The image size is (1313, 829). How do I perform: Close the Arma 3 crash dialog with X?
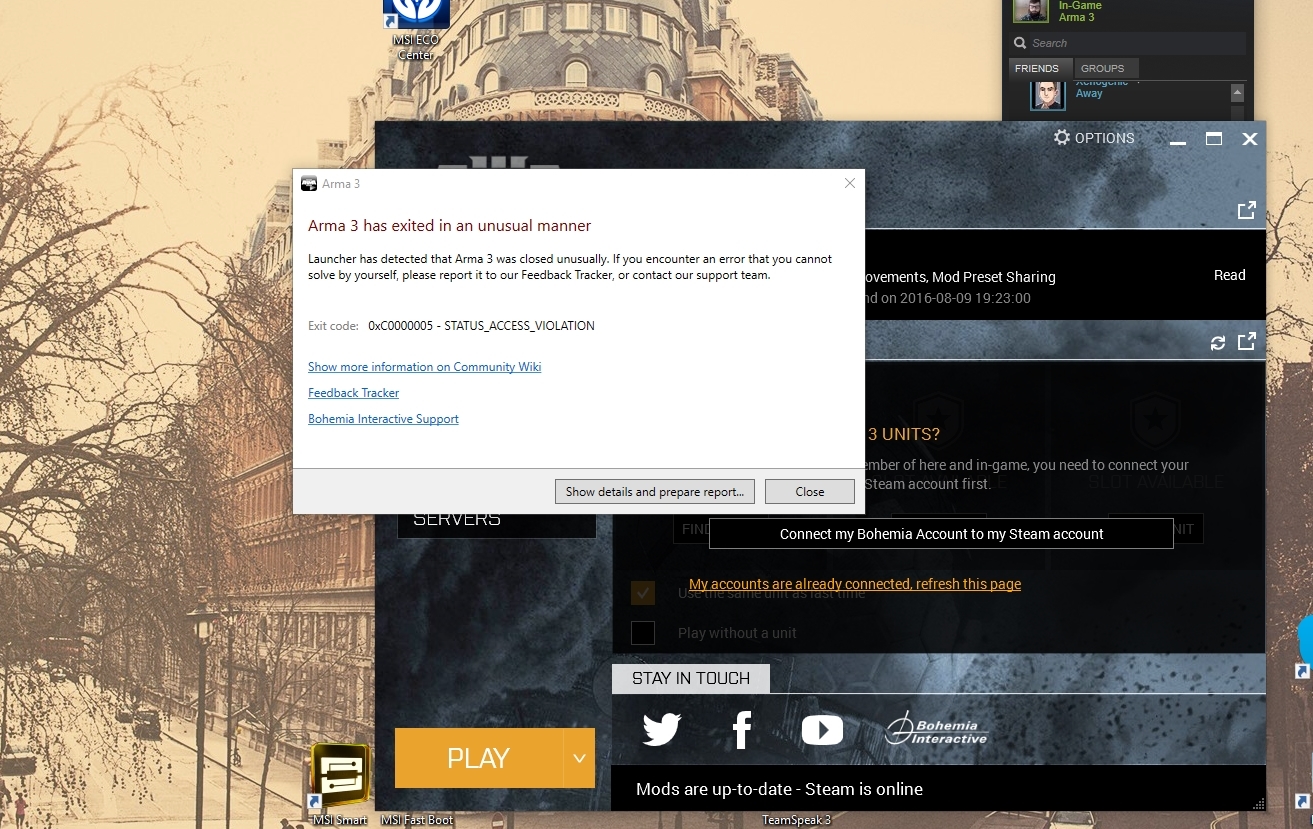pyautogui.click(x=849, y=183)
